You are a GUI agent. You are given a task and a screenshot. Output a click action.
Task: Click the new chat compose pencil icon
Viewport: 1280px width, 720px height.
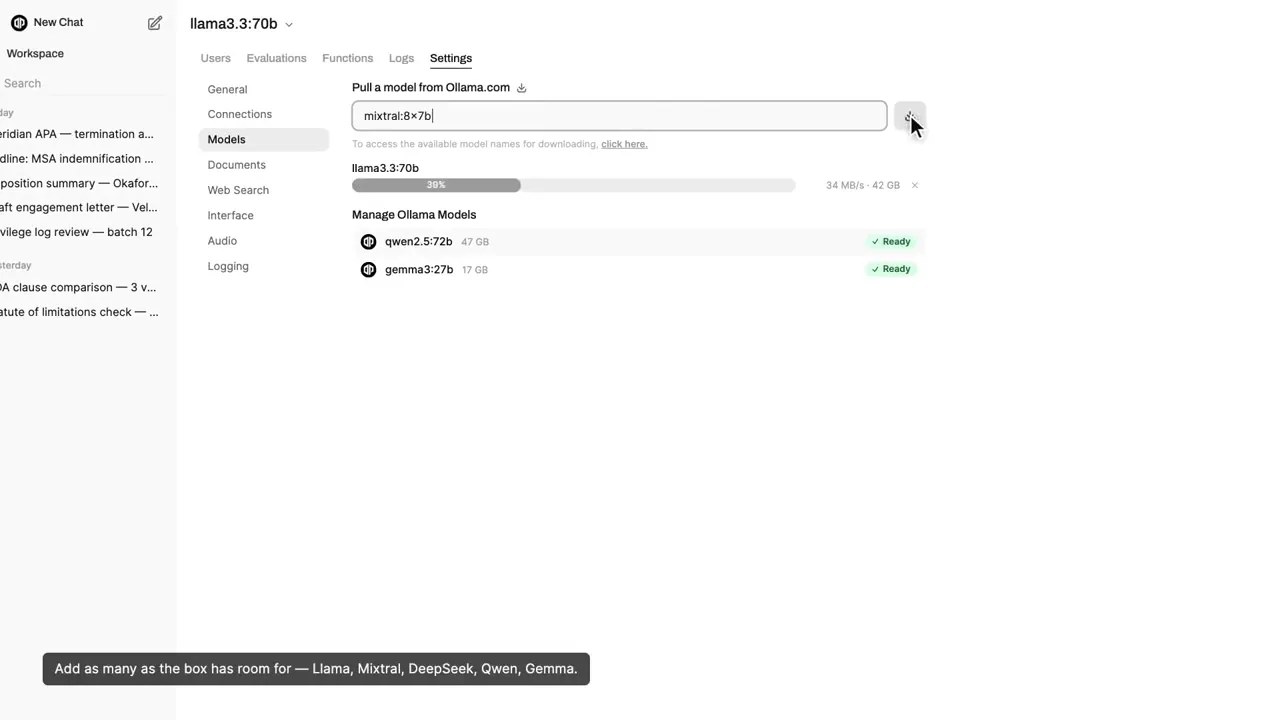point(155,23)
